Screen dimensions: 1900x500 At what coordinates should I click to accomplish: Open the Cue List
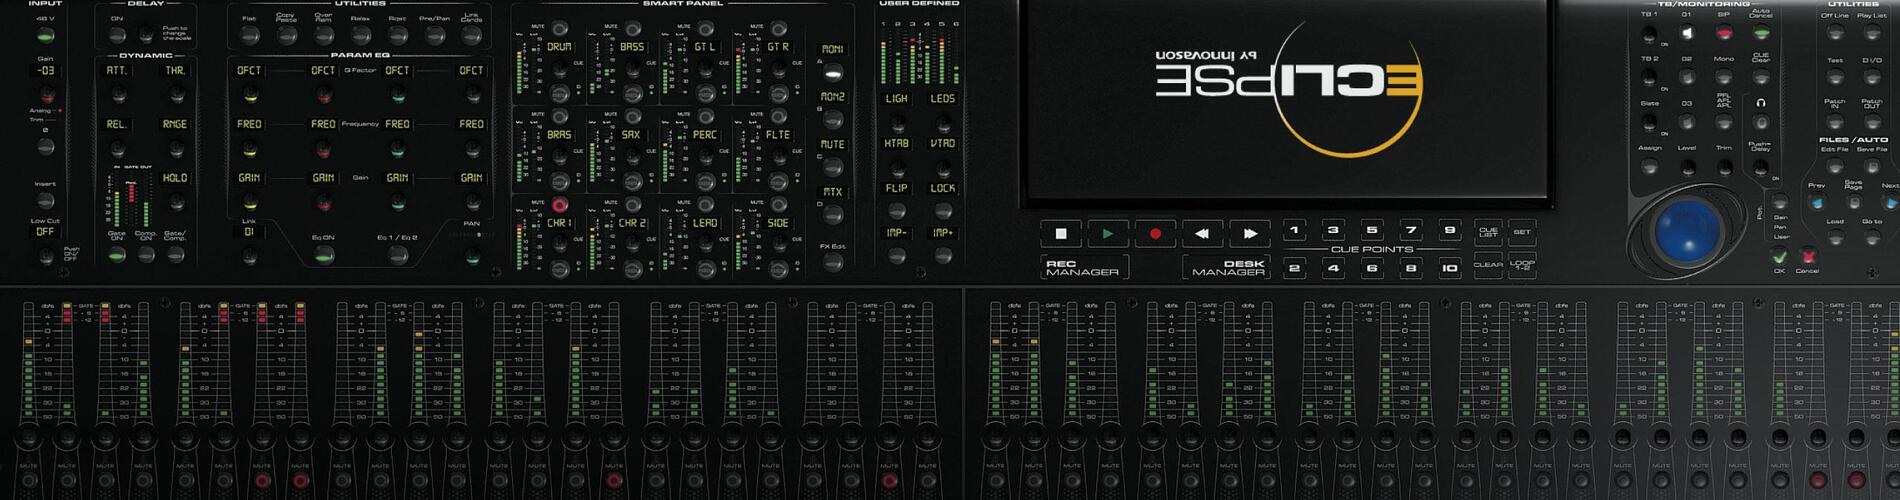(x=1488, y=232)
